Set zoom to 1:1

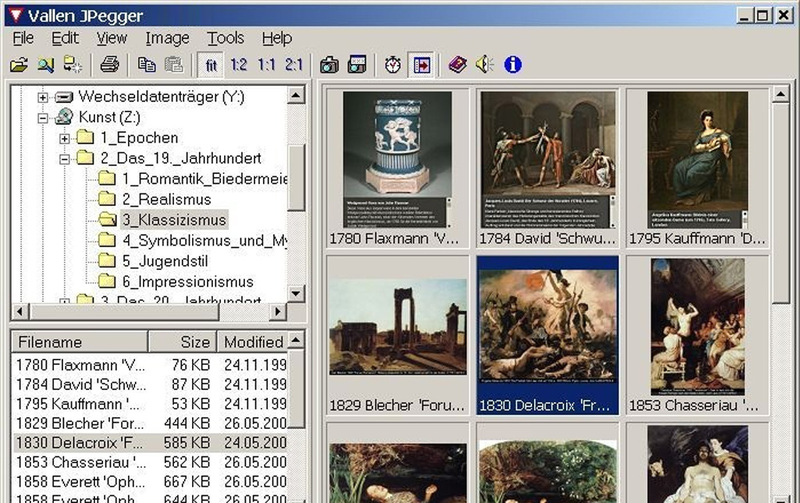[x=266, y=65]
